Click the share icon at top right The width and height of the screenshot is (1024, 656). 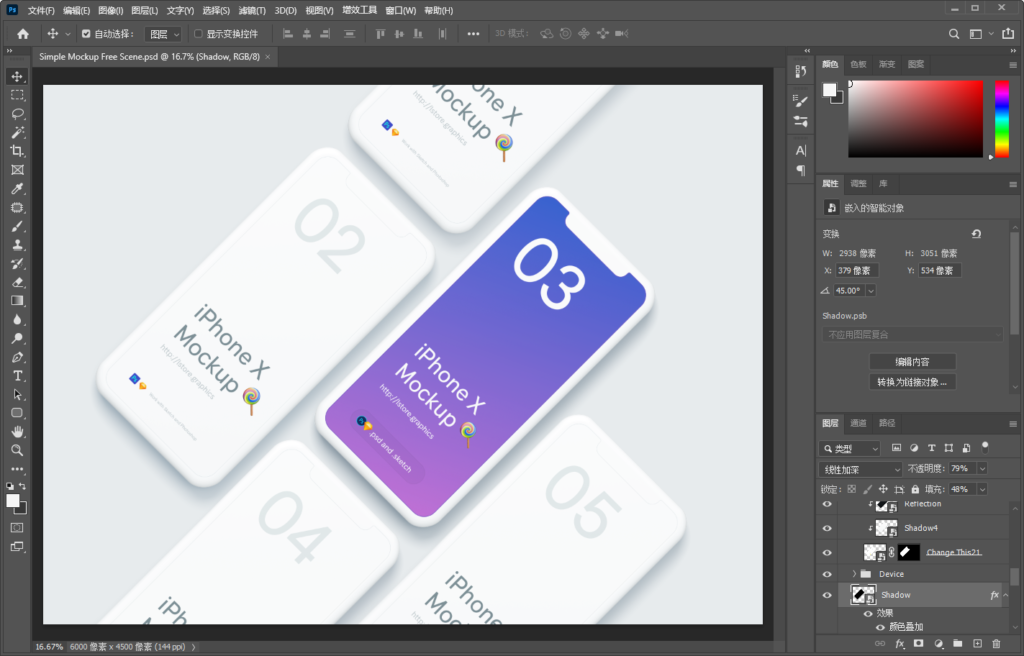tap(1008, 34)
